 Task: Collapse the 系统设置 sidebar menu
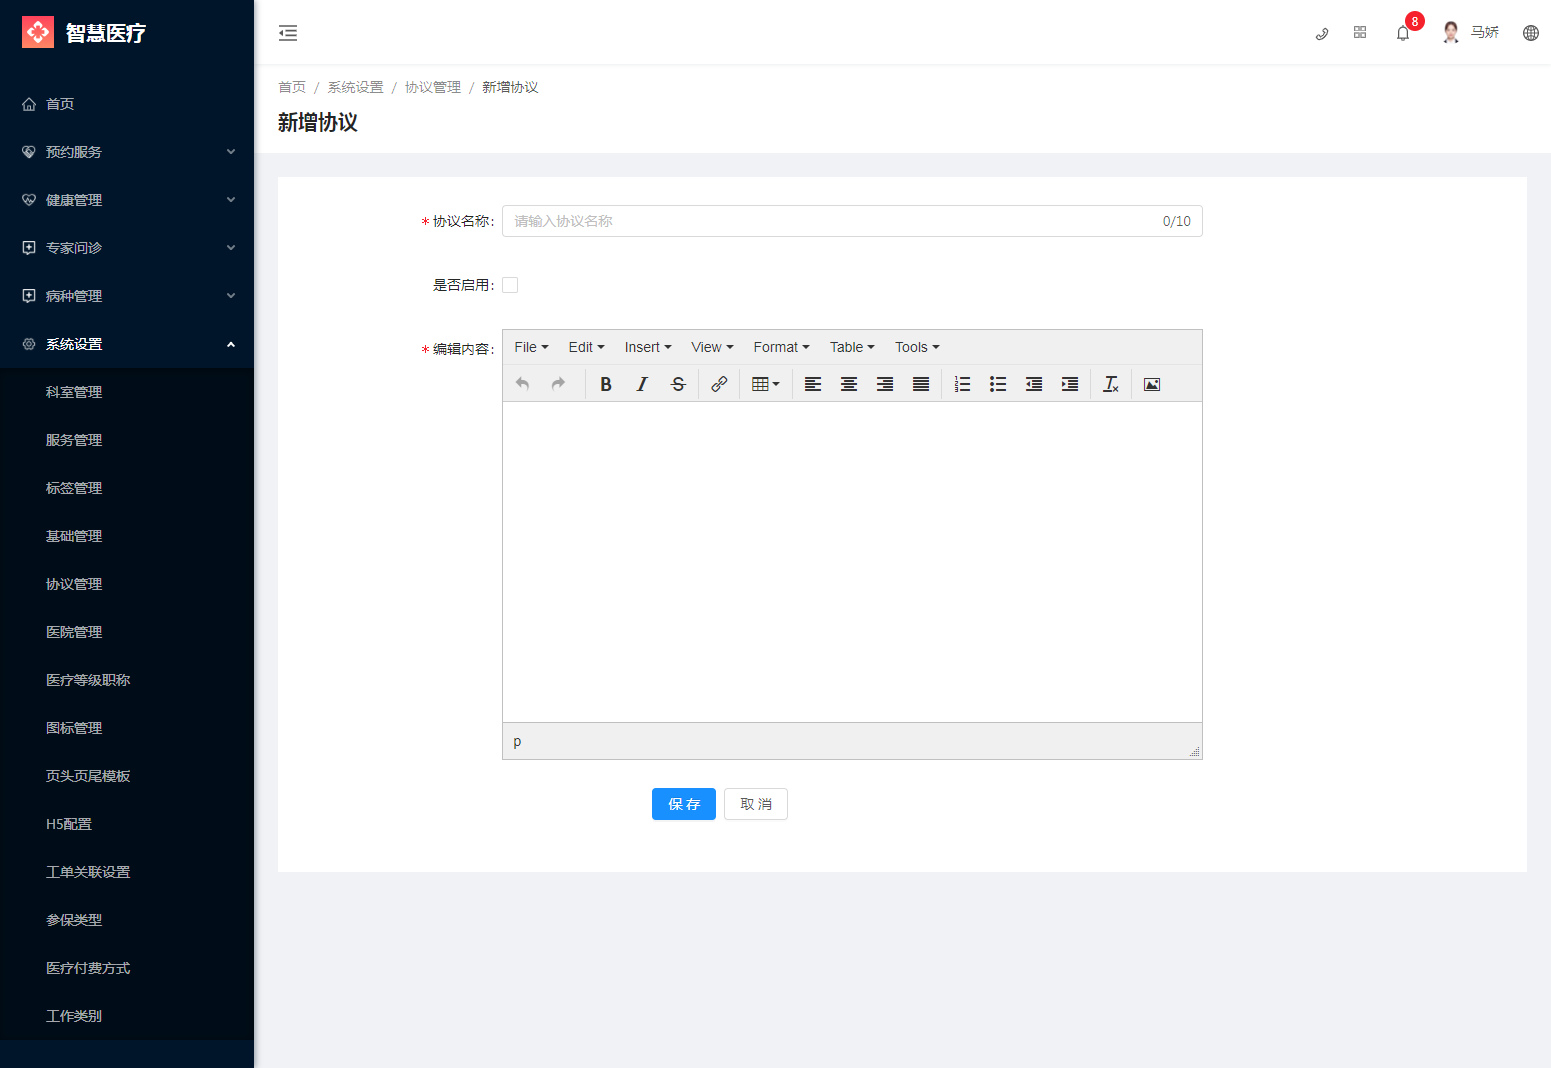pos(127,344)
